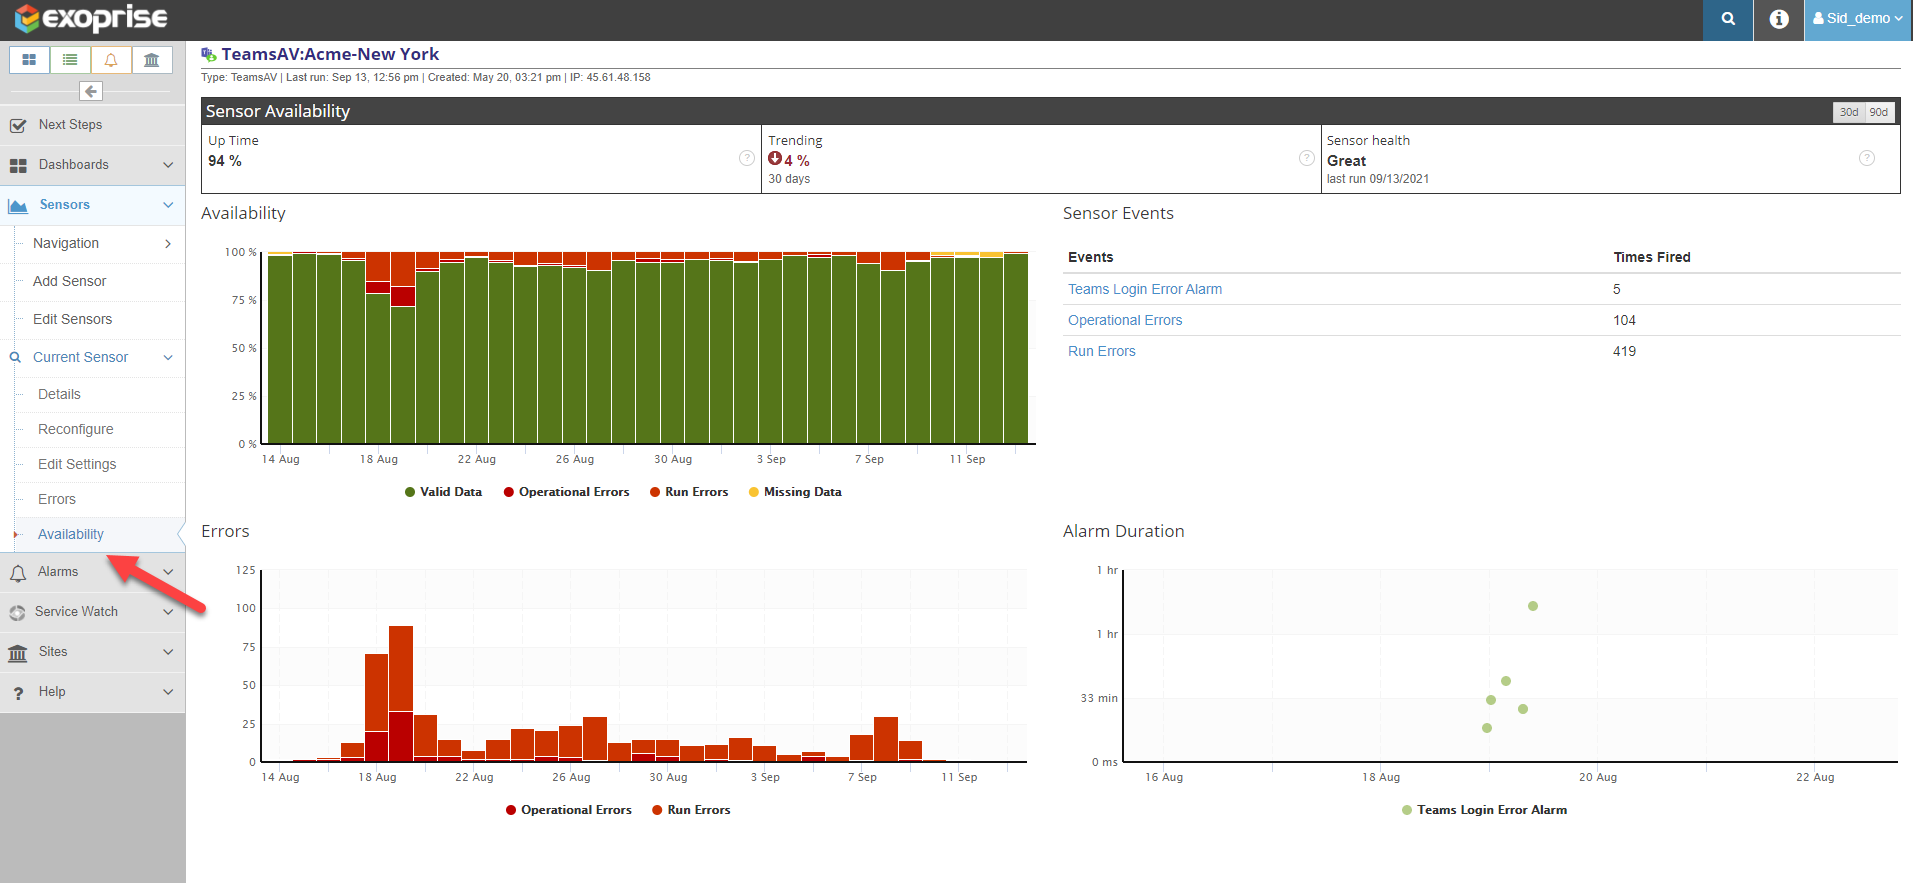
Task: Click the highest dot in Alarm Duration chart
Action: (1533, 606)
